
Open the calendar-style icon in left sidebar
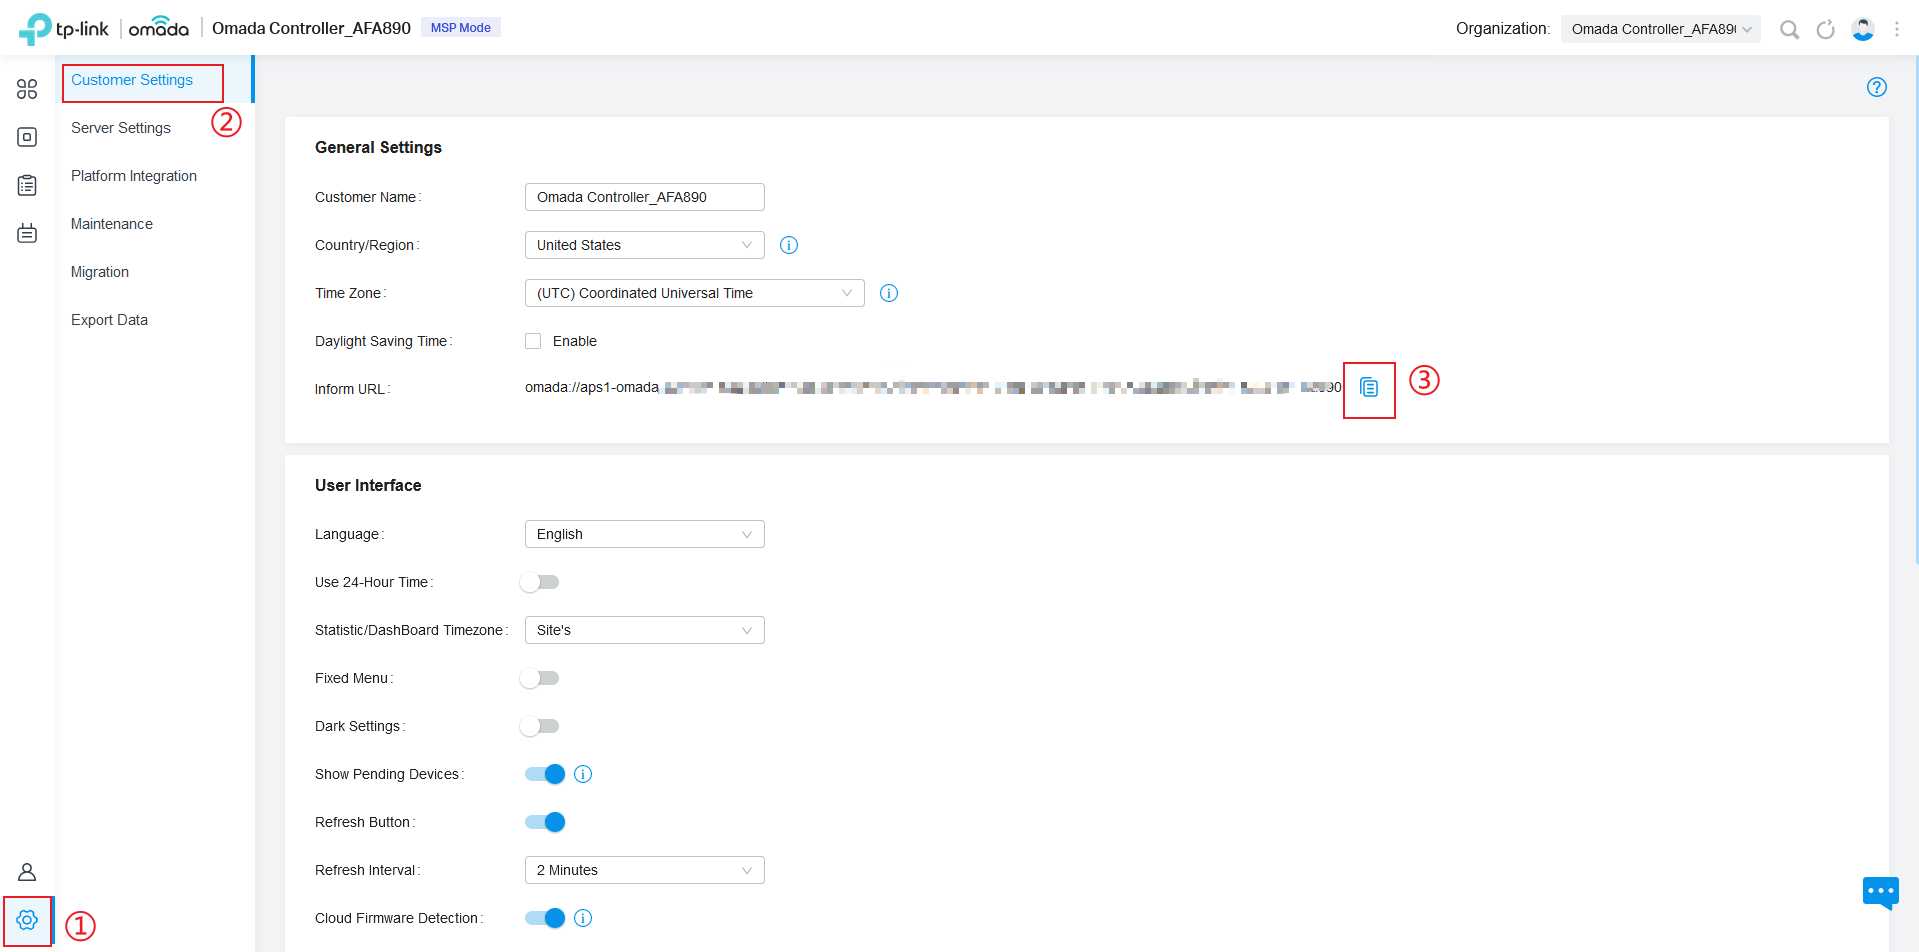click(27, 233)
